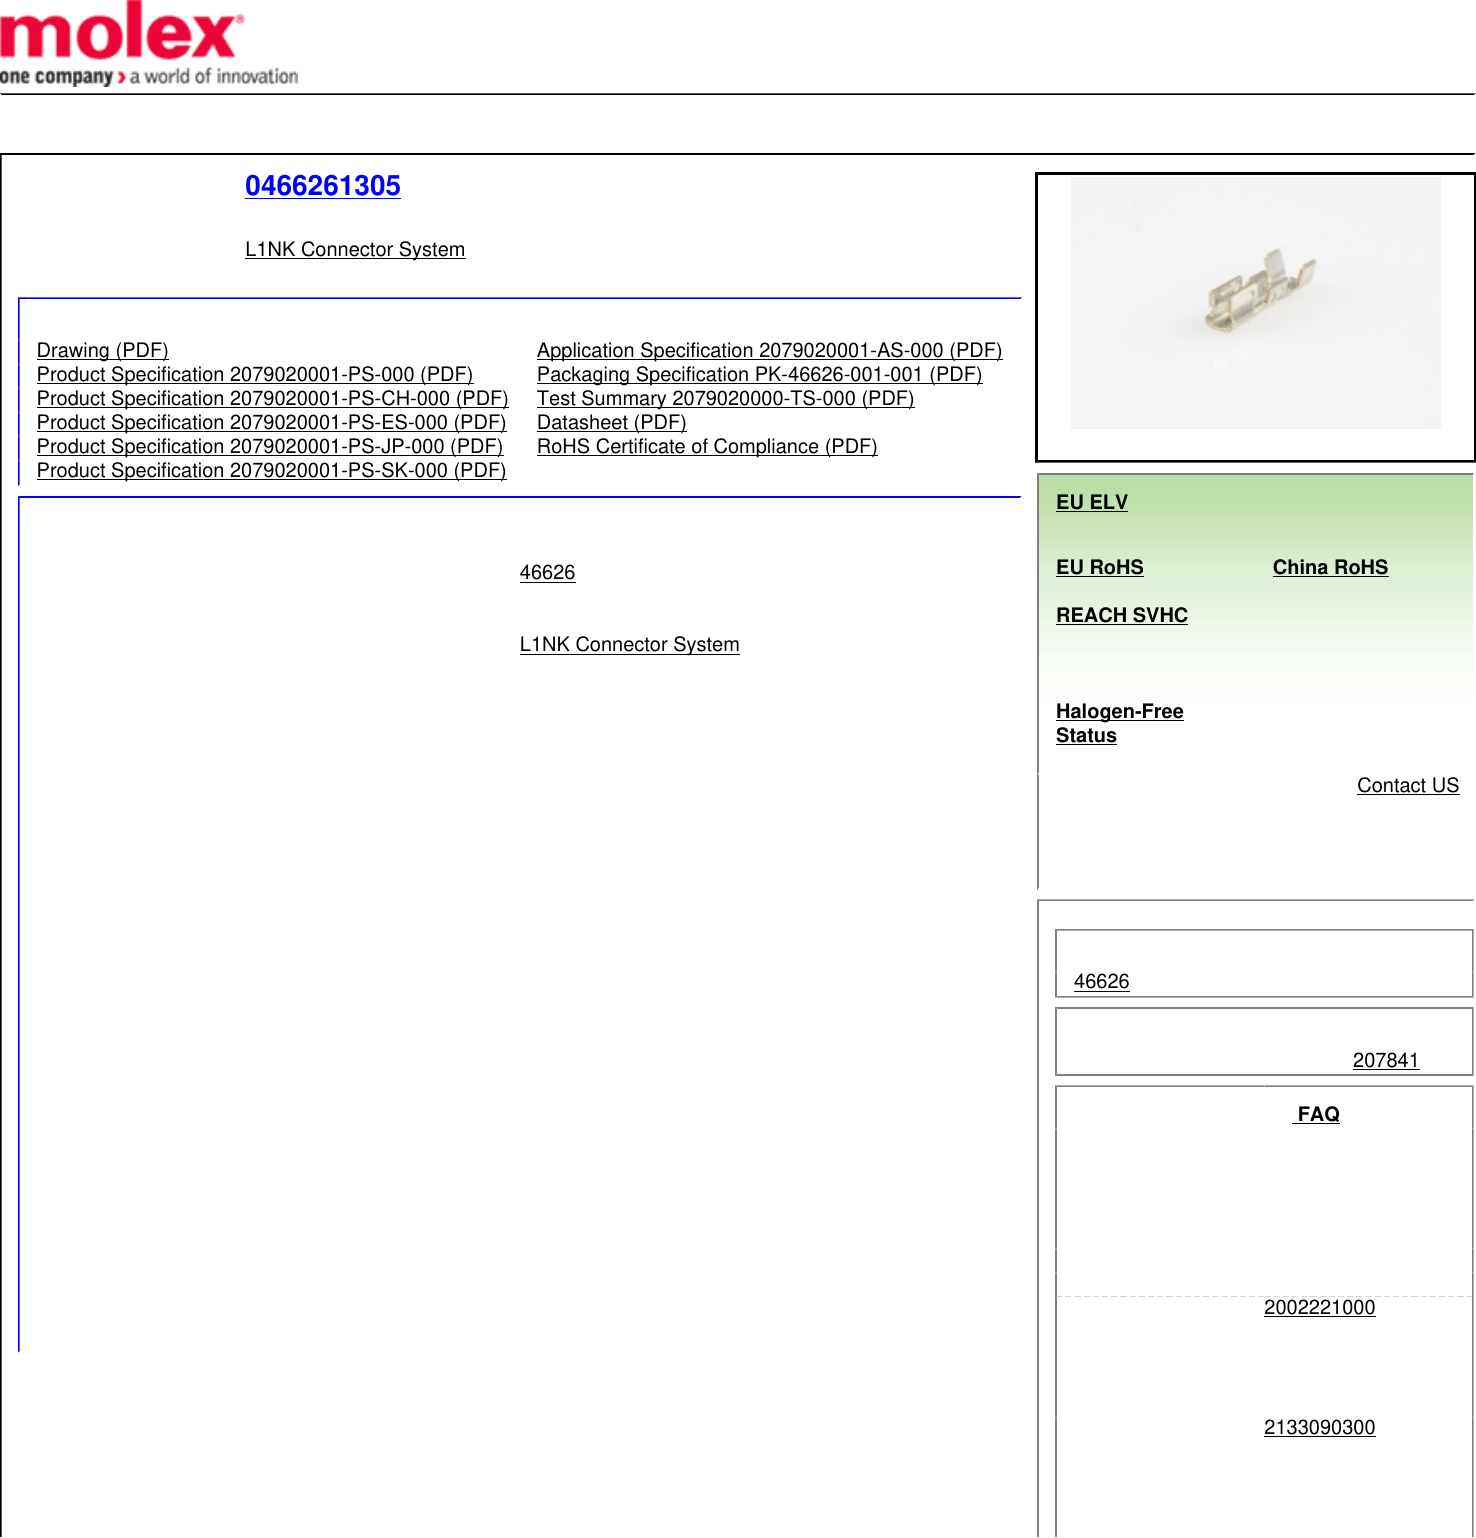Open the L1NK Connector System heading link
Viewport: 1476px width, 1538px height.
click(x=355, y=250)
